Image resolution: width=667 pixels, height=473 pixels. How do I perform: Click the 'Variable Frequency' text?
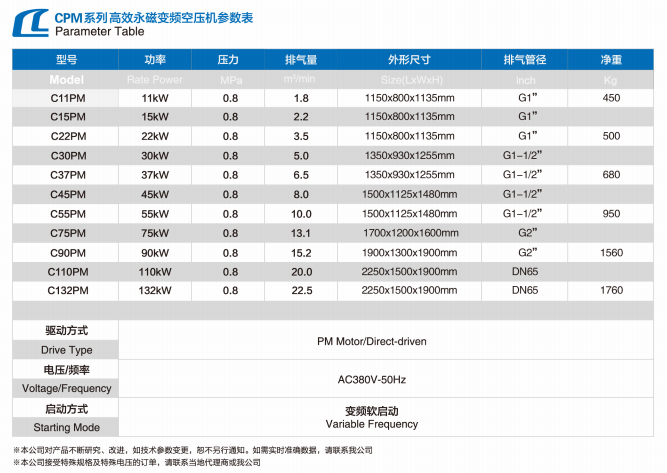372,424
